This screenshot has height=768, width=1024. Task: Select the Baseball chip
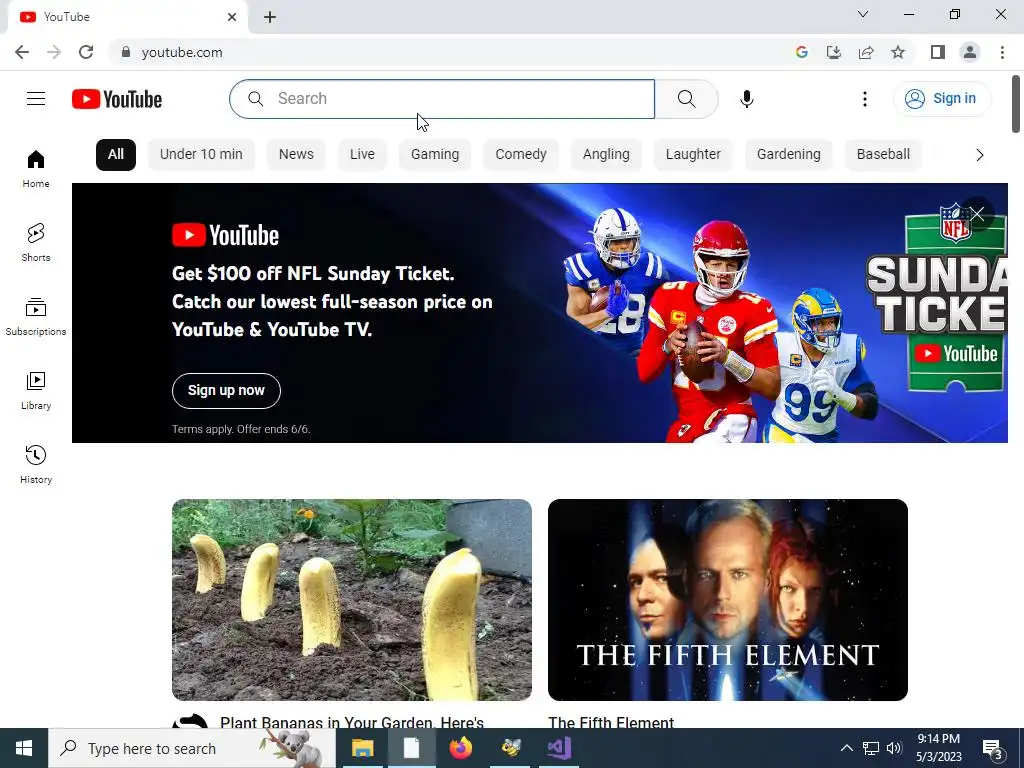[x=883, y=155]
